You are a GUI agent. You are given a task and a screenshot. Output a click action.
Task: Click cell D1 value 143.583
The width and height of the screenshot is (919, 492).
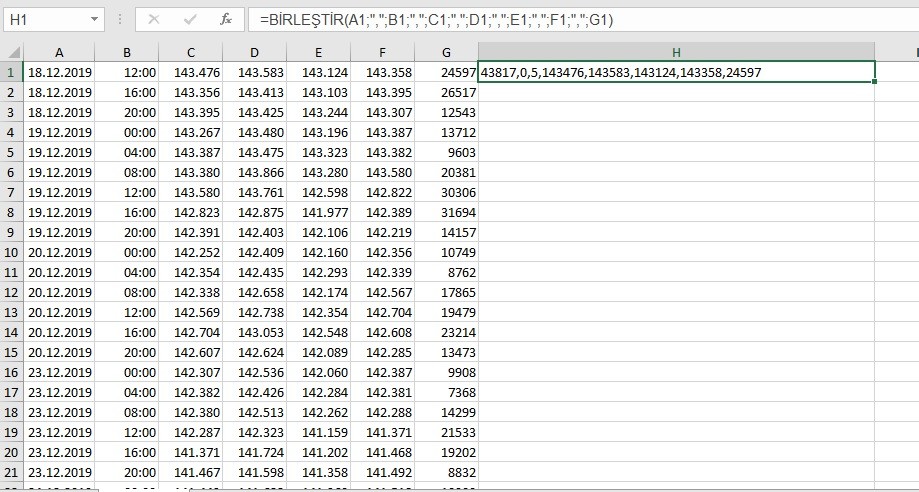click(254, 72)
